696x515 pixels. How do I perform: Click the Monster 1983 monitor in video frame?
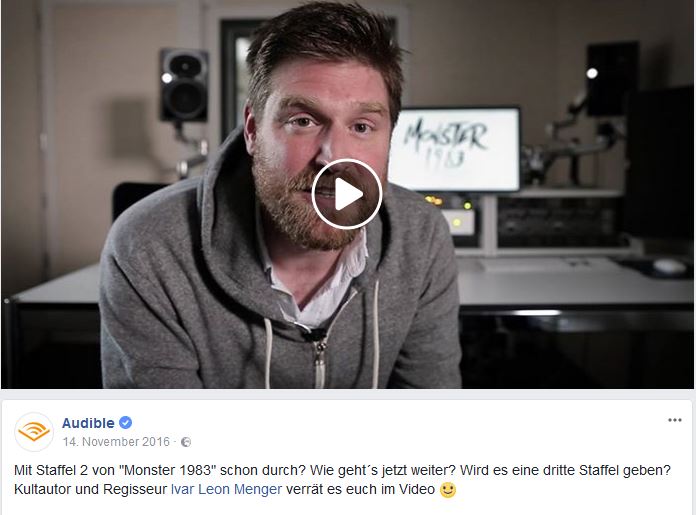click(455, 149)
